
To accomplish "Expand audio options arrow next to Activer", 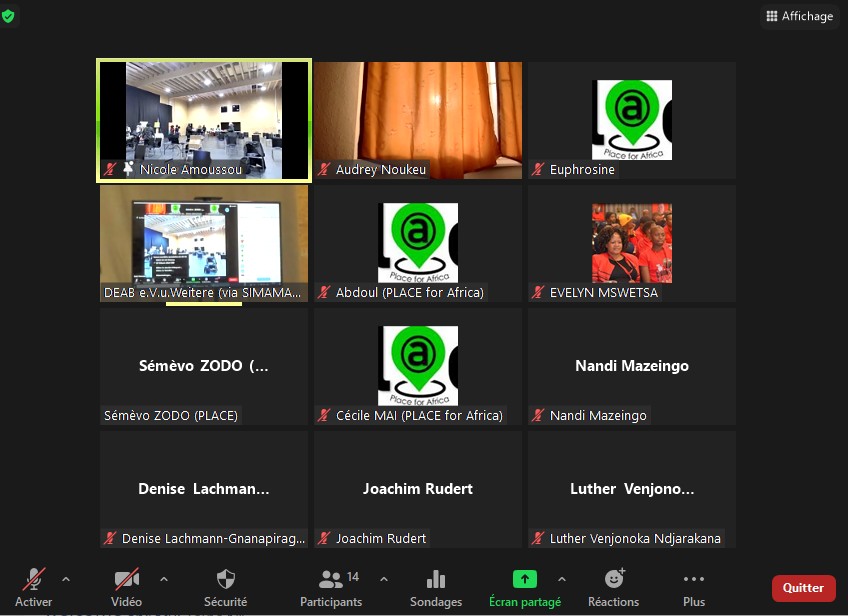I will (x=66, y=579).
